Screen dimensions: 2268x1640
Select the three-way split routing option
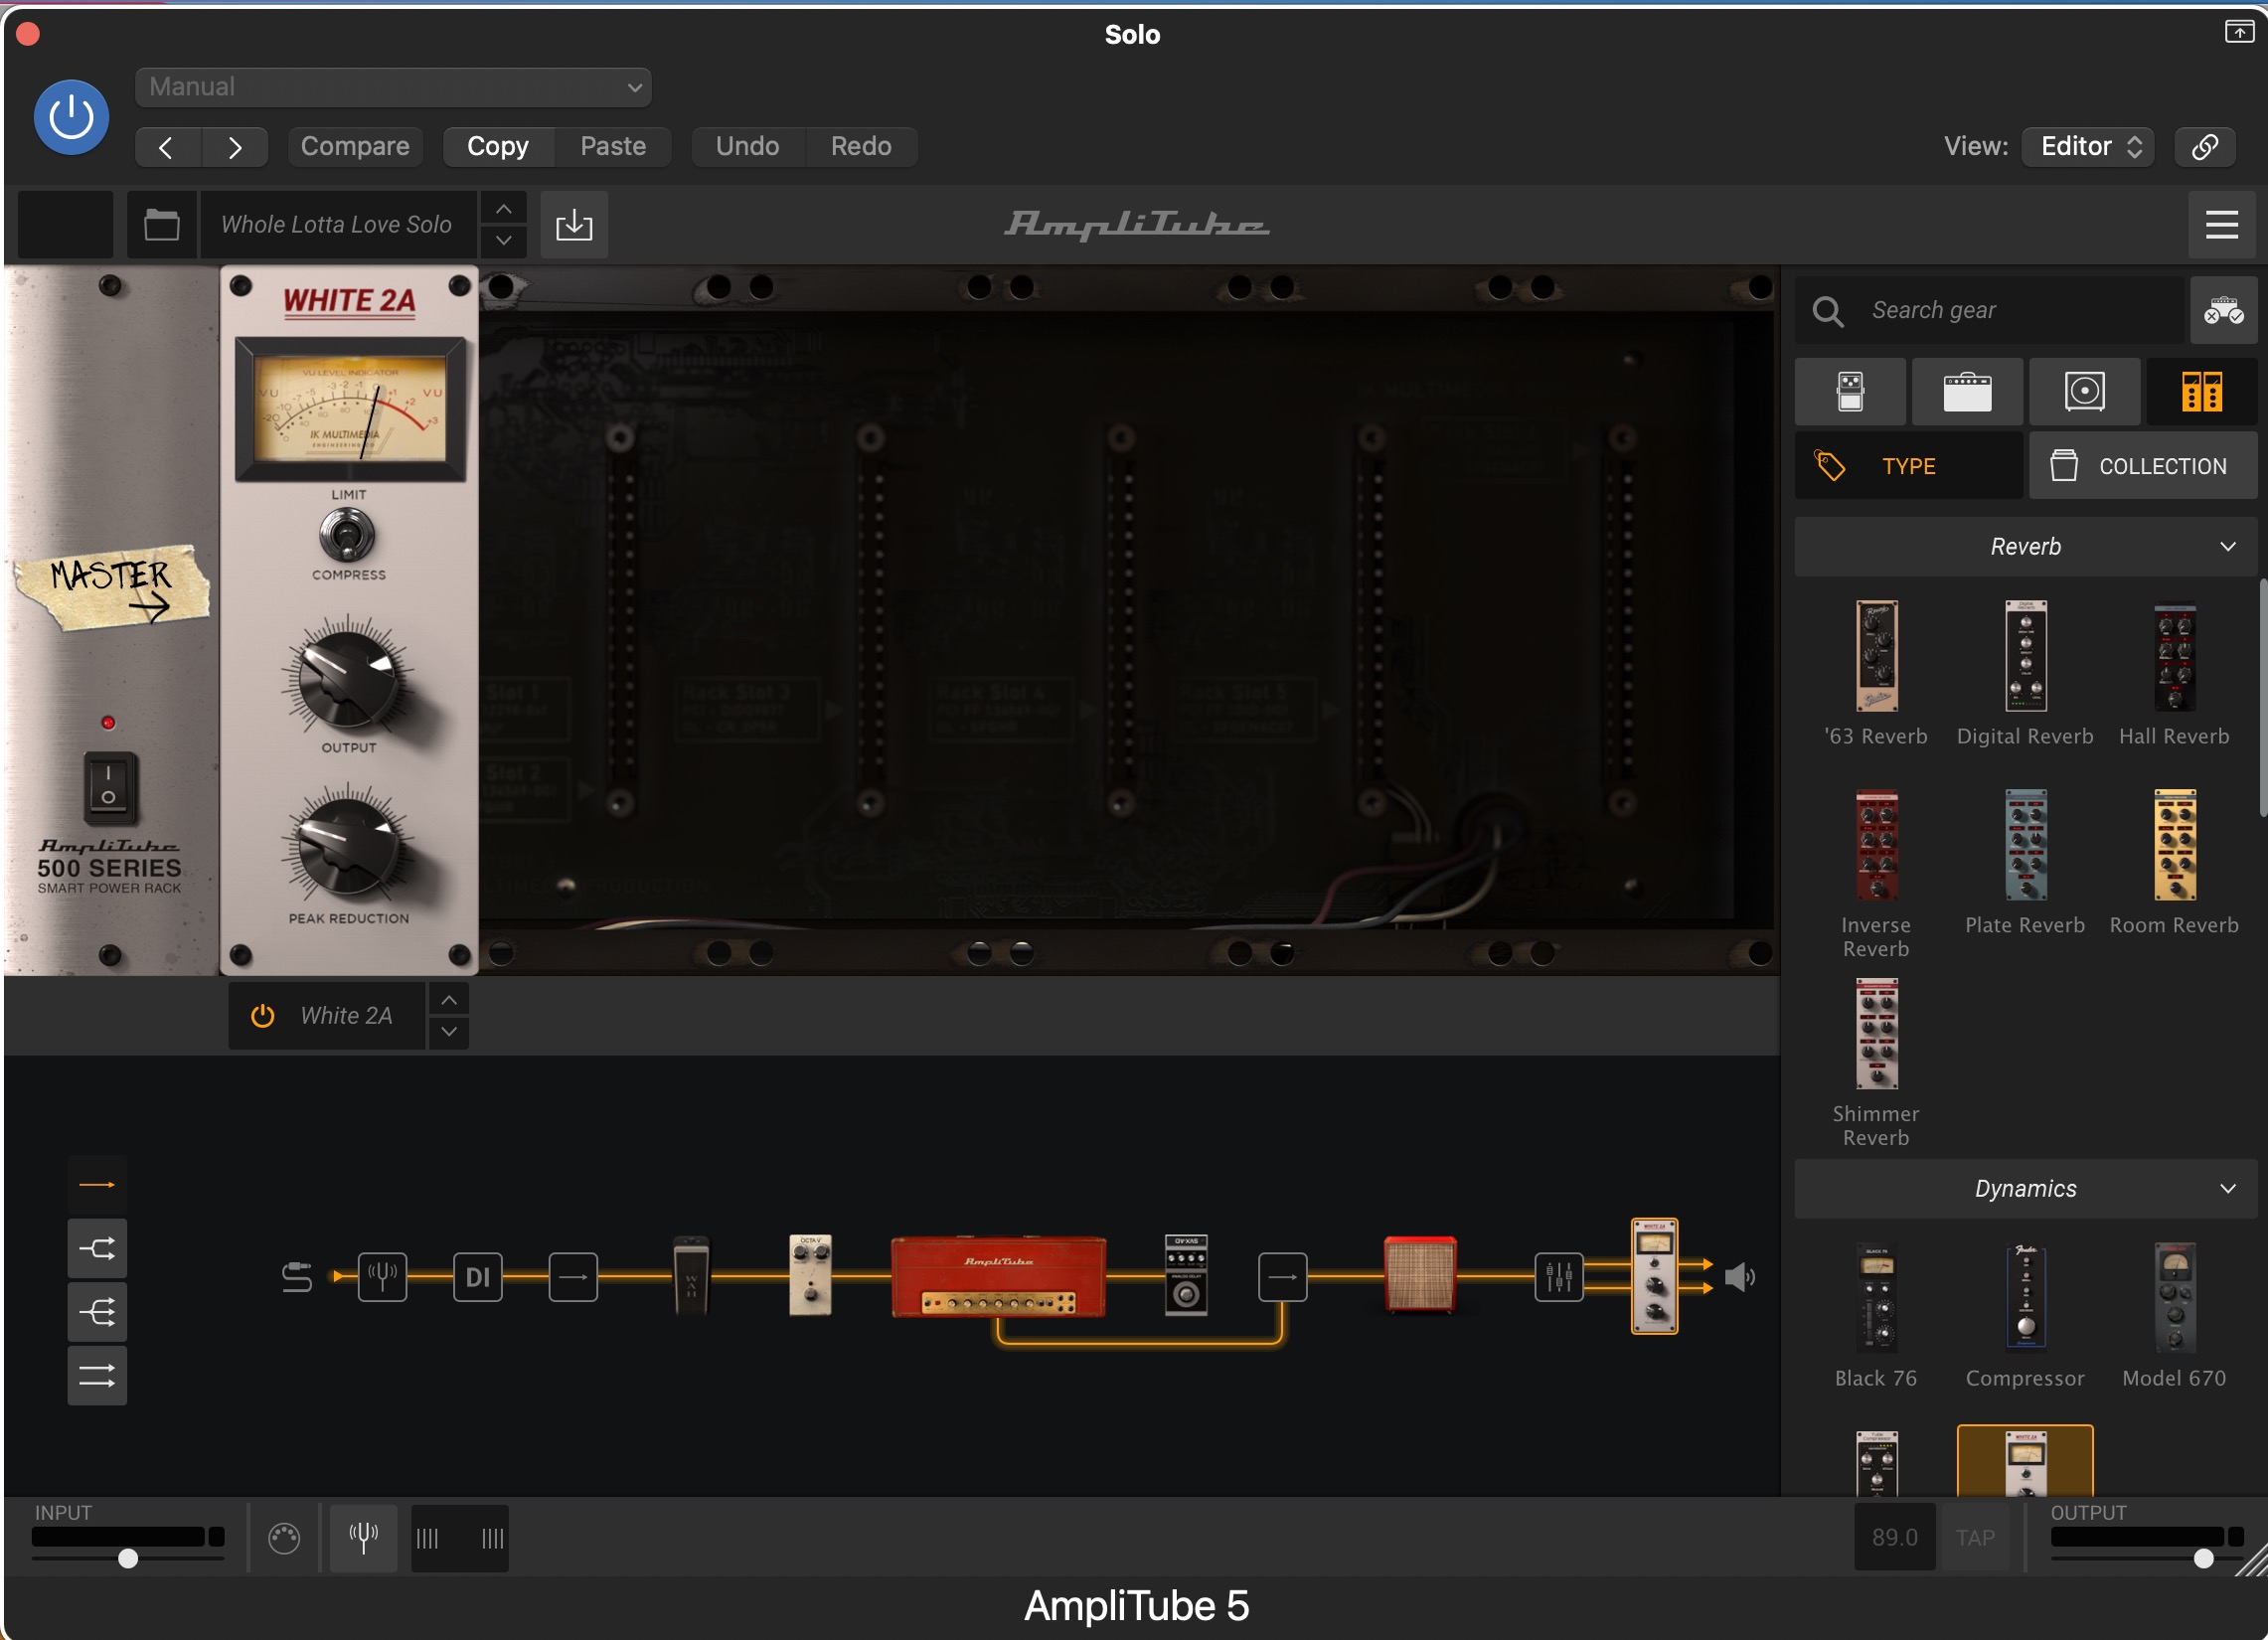tap(97, 1312)
